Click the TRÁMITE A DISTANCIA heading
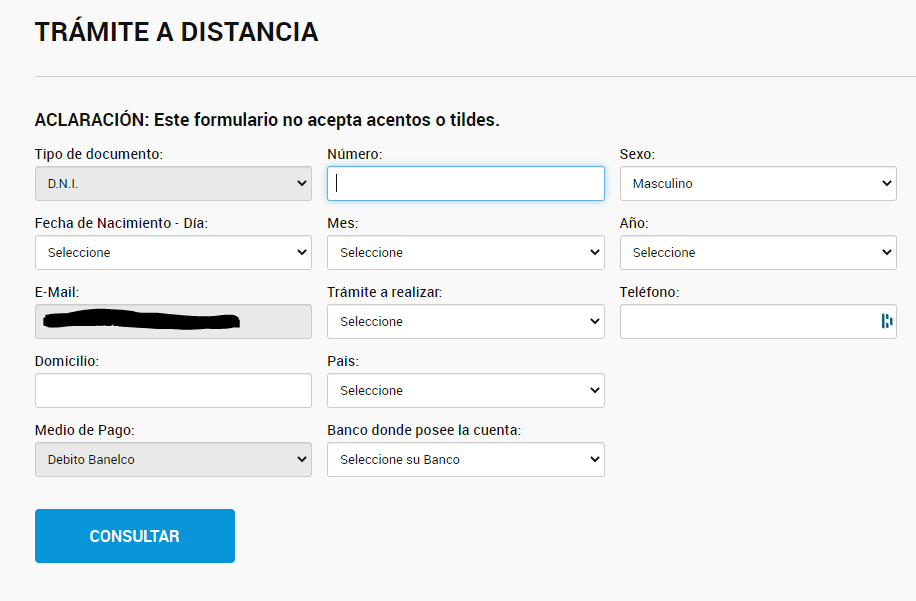Screen dimensions: 916x601 (176, 32)
